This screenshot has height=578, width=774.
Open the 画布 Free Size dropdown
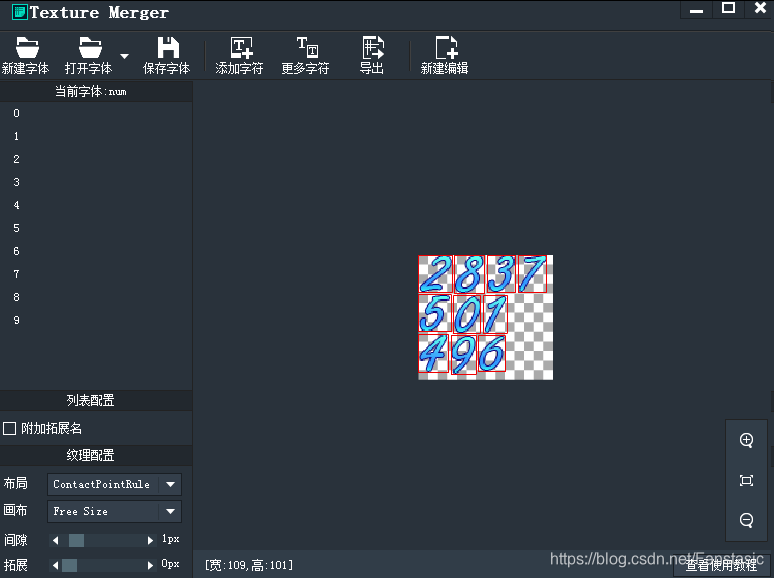coord(115,511)
